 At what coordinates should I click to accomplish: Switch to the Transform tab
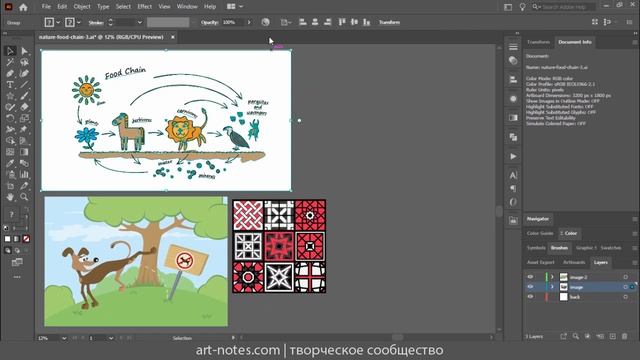538,42
